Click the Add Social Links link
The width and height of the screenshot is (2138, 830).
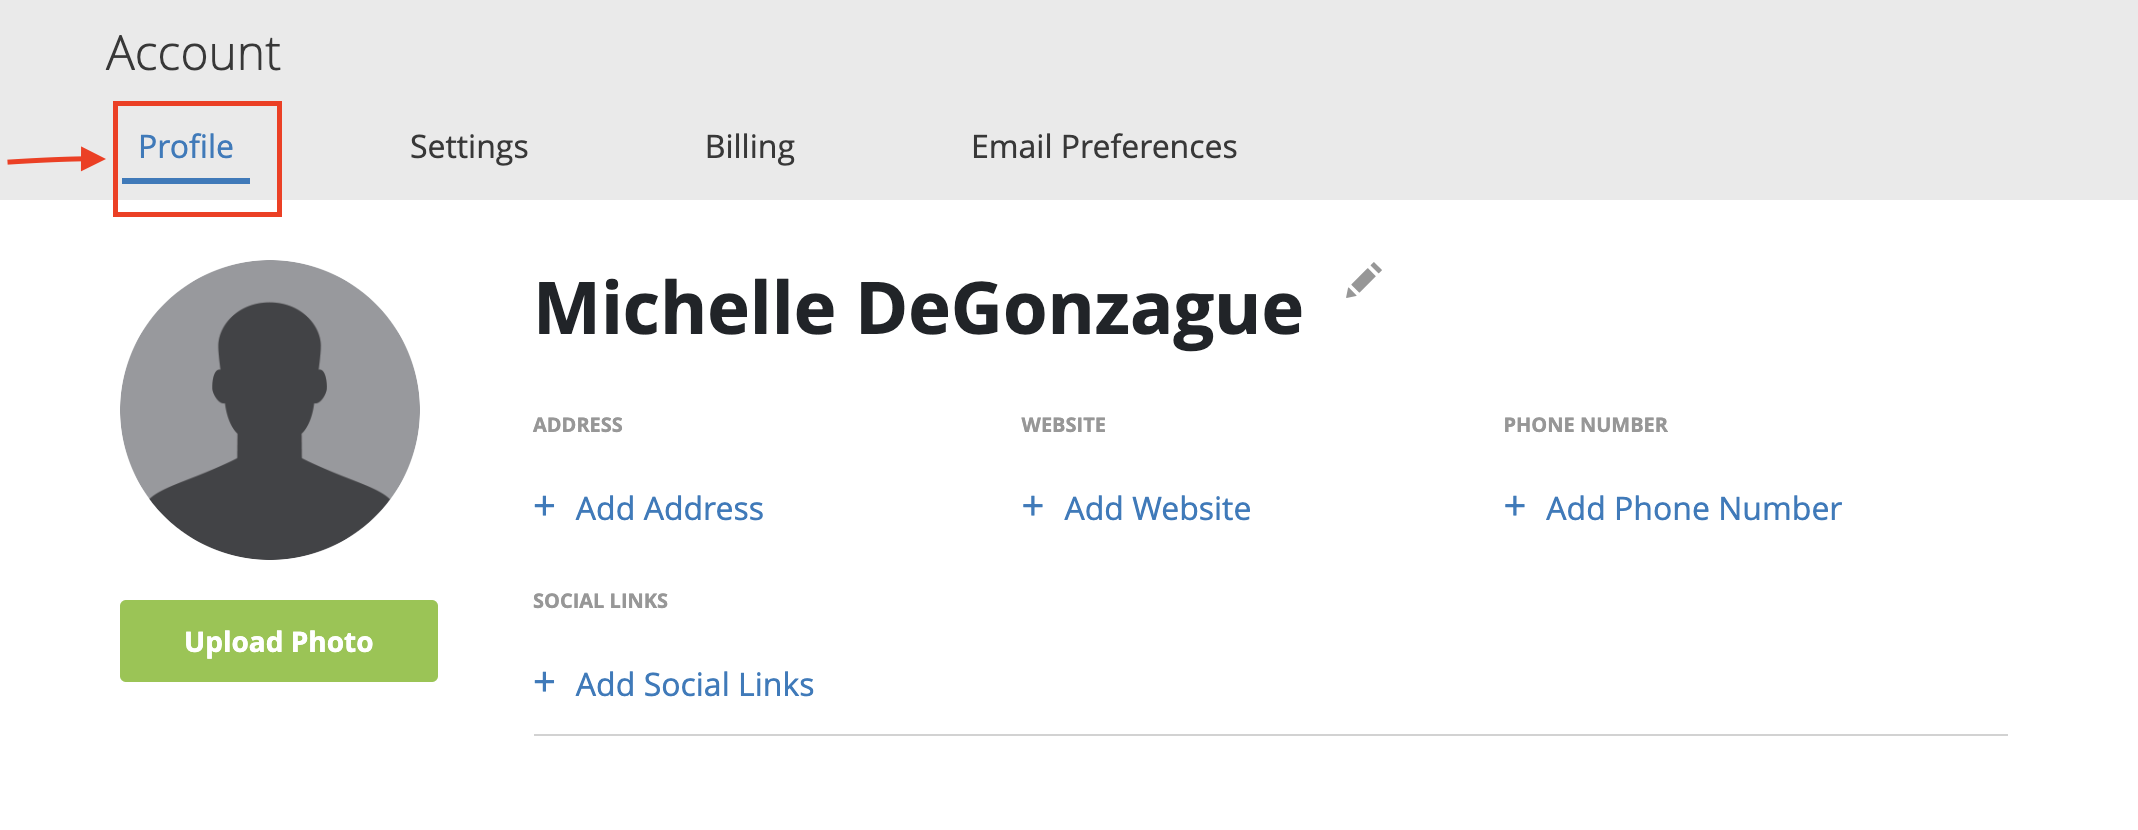pyautogui.click(x=694, y=684)
